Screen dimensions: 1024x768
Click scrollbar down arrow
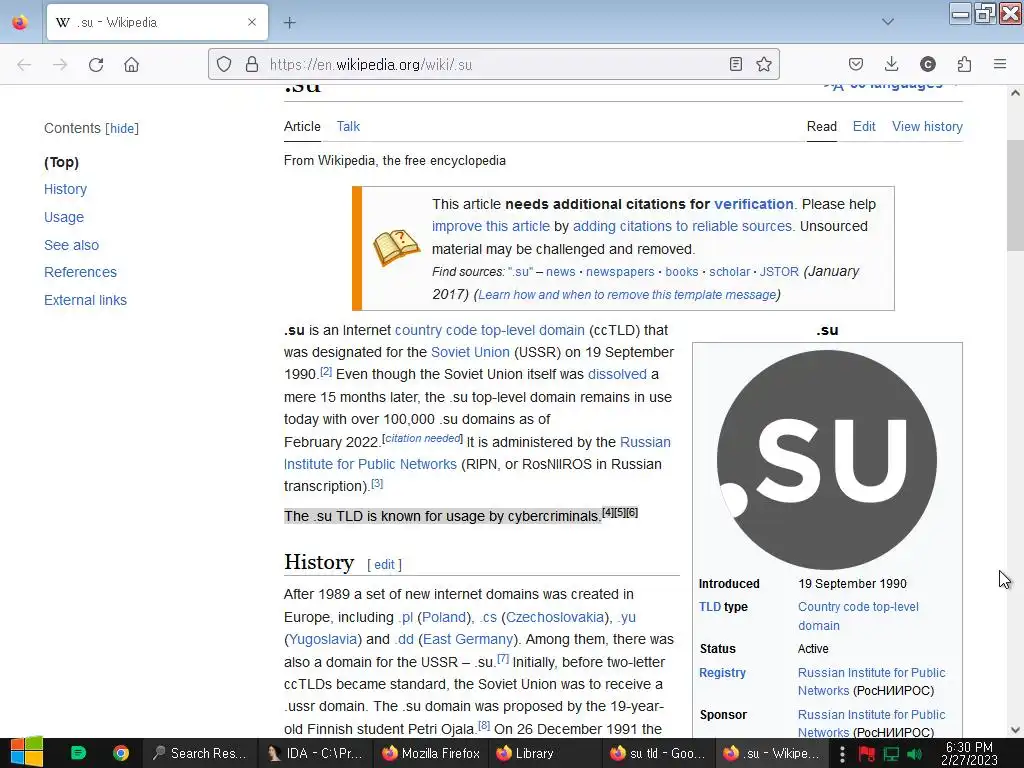(x=1015, y=730)
